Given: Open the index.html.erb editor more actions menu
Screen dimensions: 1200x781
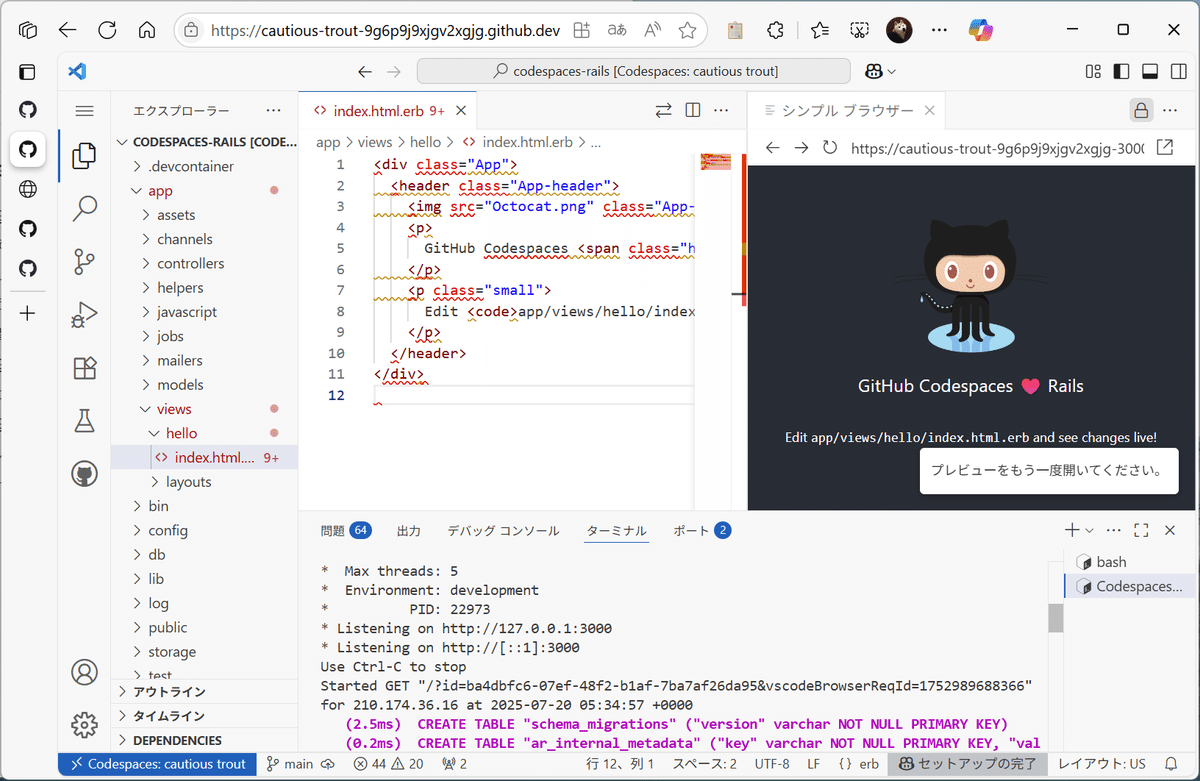Looking at the screenshot, I should [x=722, y=111].
